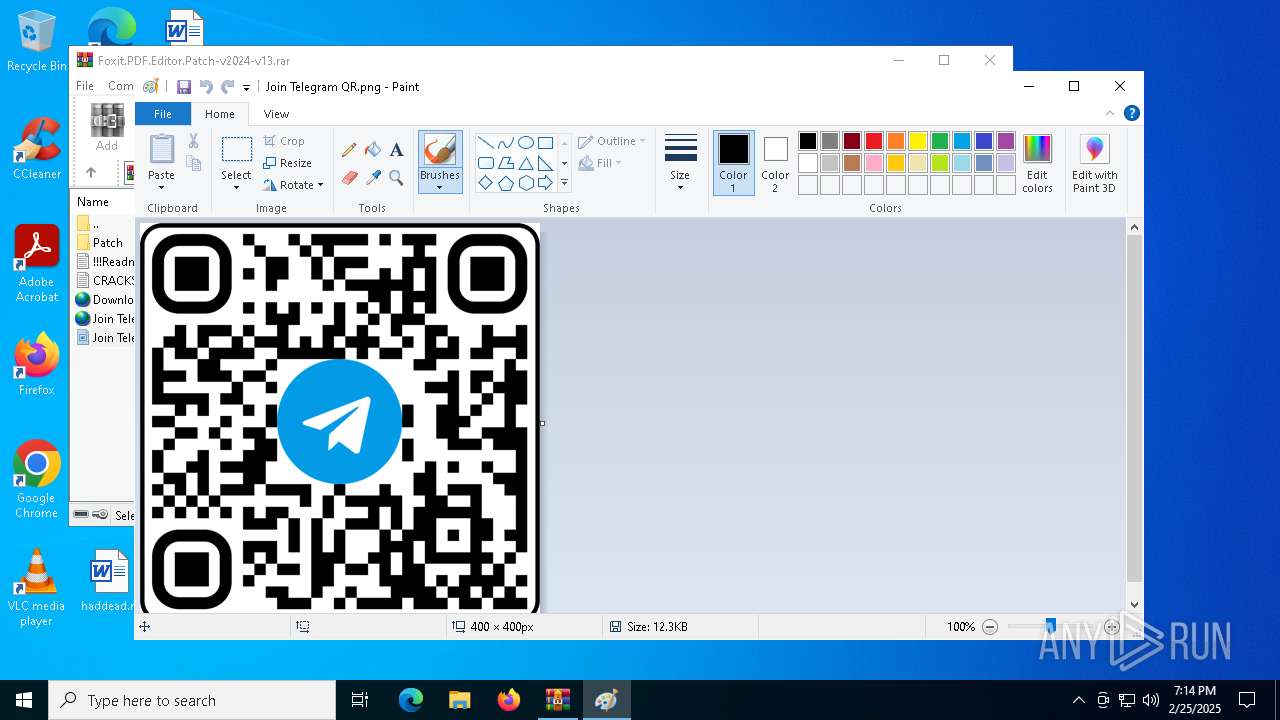Choose the Rounded rectangle shape
1280x720 pixels.
pyautogui.click(x=485, y=163)
